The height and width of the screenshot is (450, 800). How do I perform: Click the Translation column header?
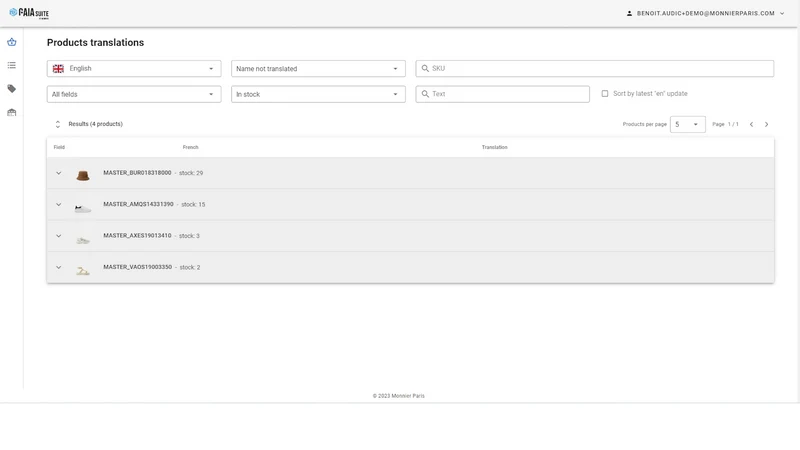click(x=494, y=147)
